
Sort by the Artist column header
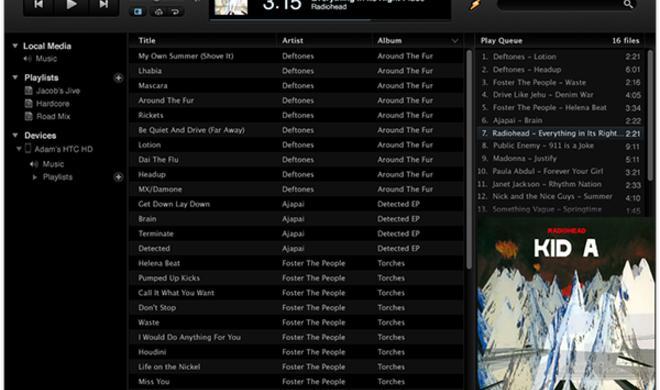tap(293, 41)
